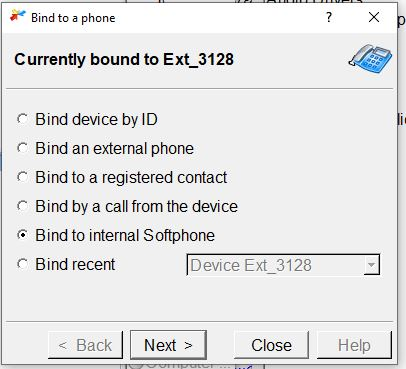Click the app logo in title bar
This screenshot has width=406, height=369.
[x=18, y=16]
